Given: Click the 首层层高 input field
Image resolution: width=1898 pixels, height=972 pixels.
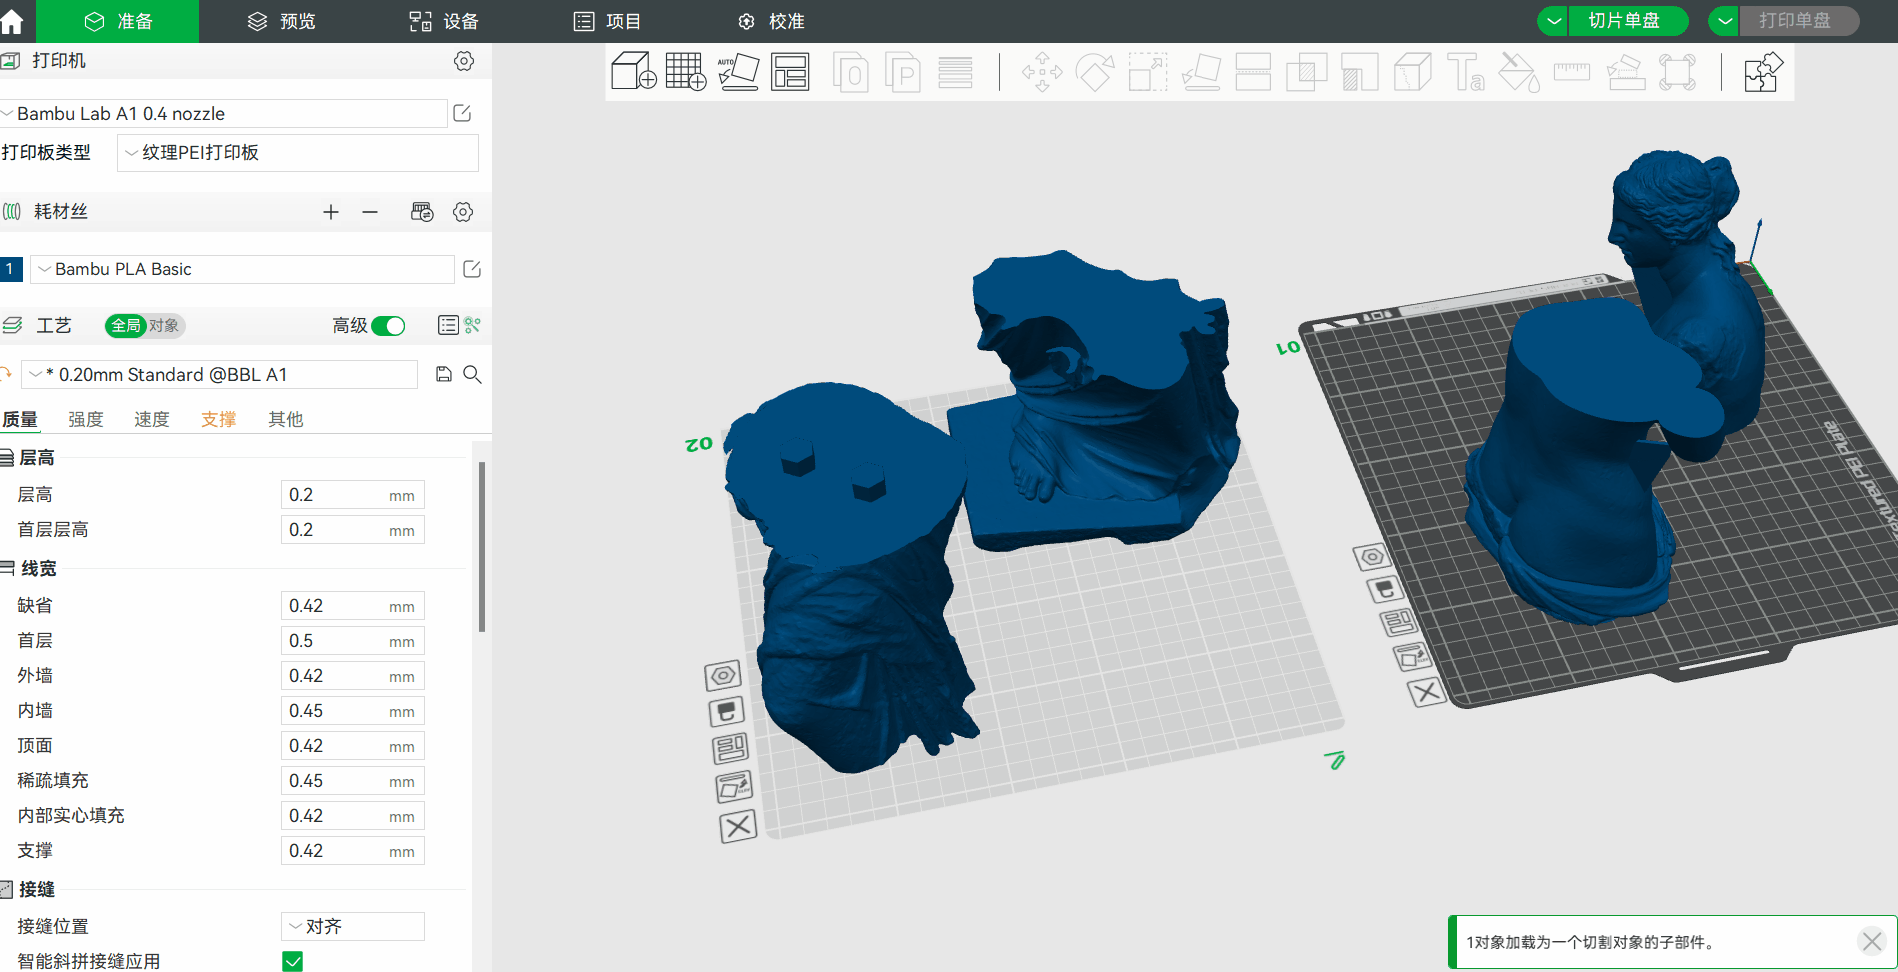Looking at the screenshot, I should [x=353, y=530].
